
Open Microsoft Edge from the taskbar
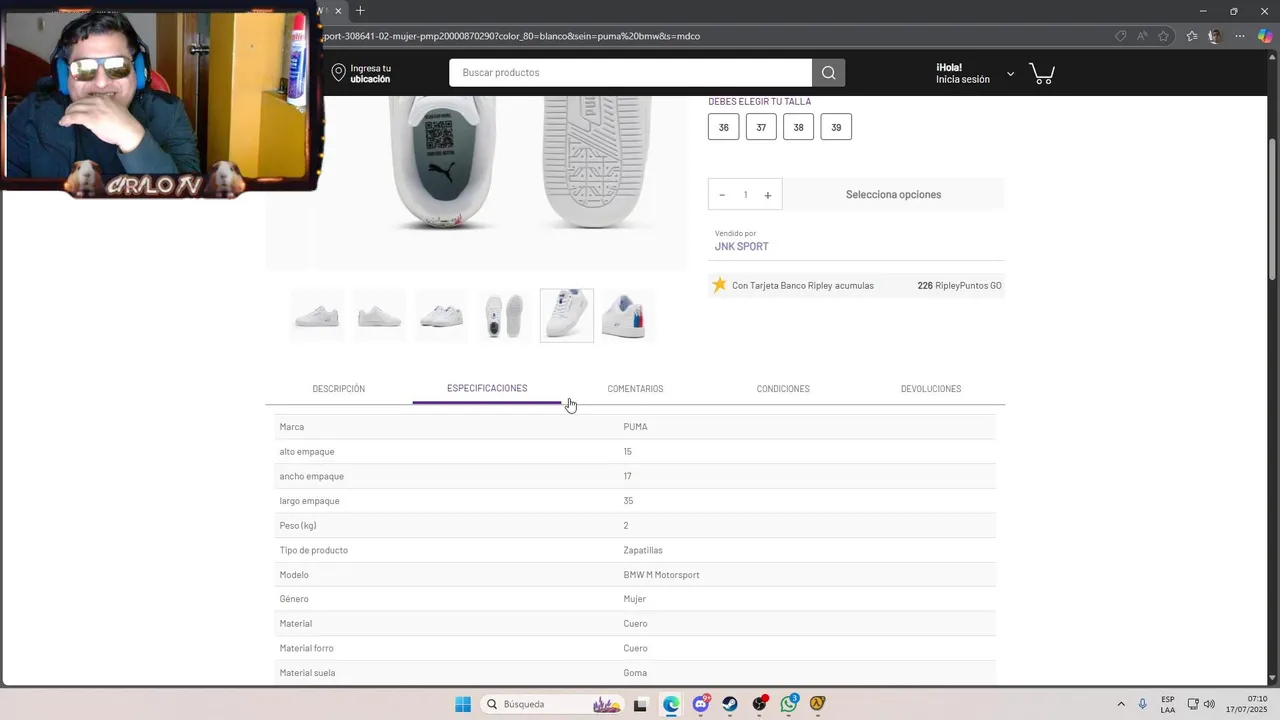[x=670, y=704]
